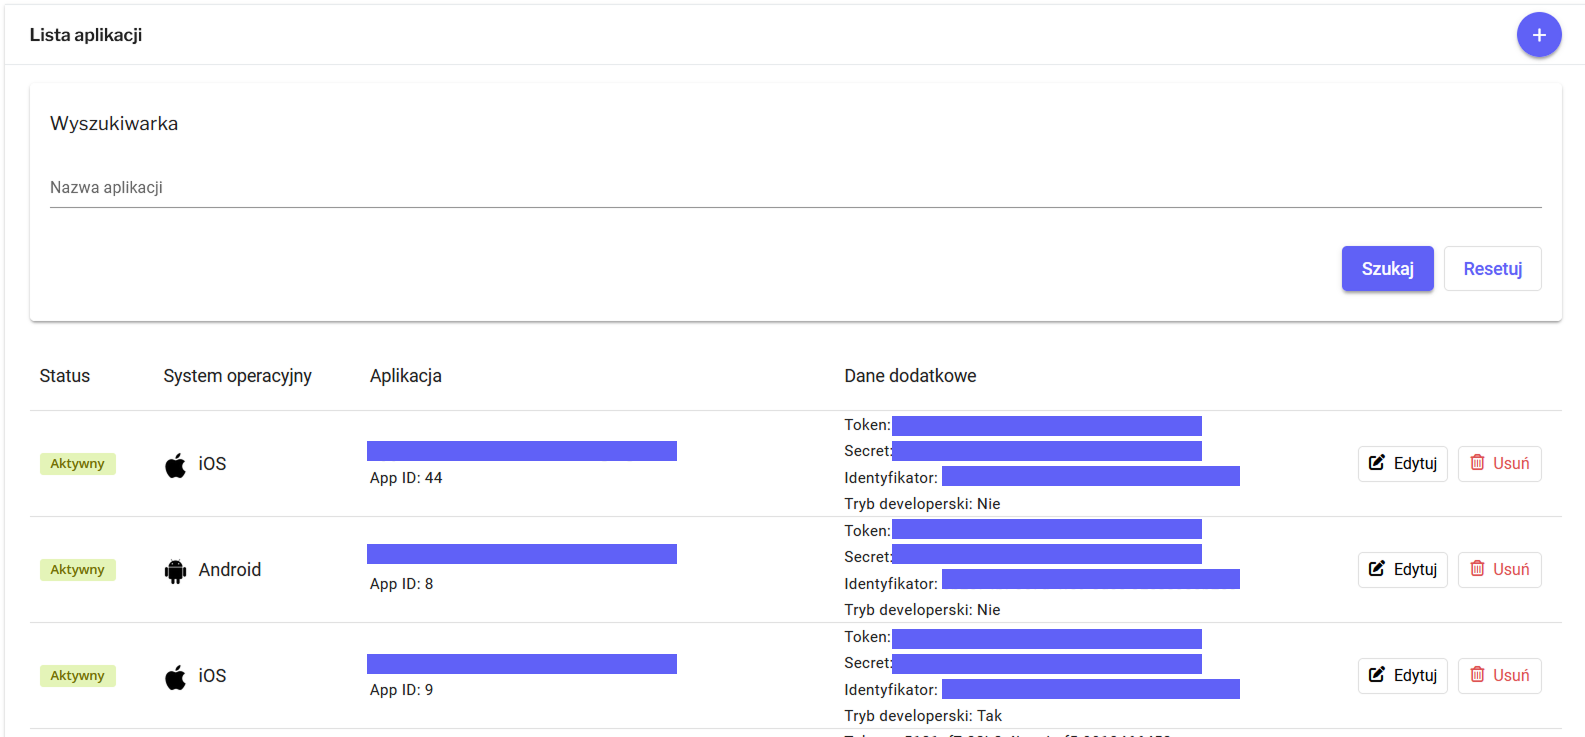Screen dimensions: 1585x737
Task: Click the Apple icon for App ID 9
Action: point(175,677)
